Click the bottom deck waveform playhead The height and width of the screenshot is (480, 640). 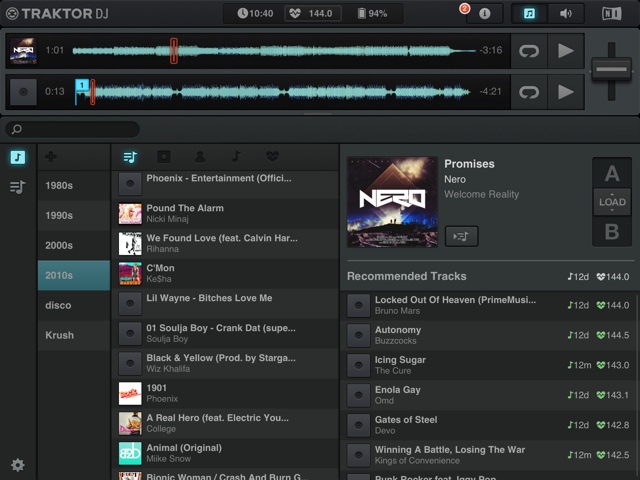pos(93,92)
